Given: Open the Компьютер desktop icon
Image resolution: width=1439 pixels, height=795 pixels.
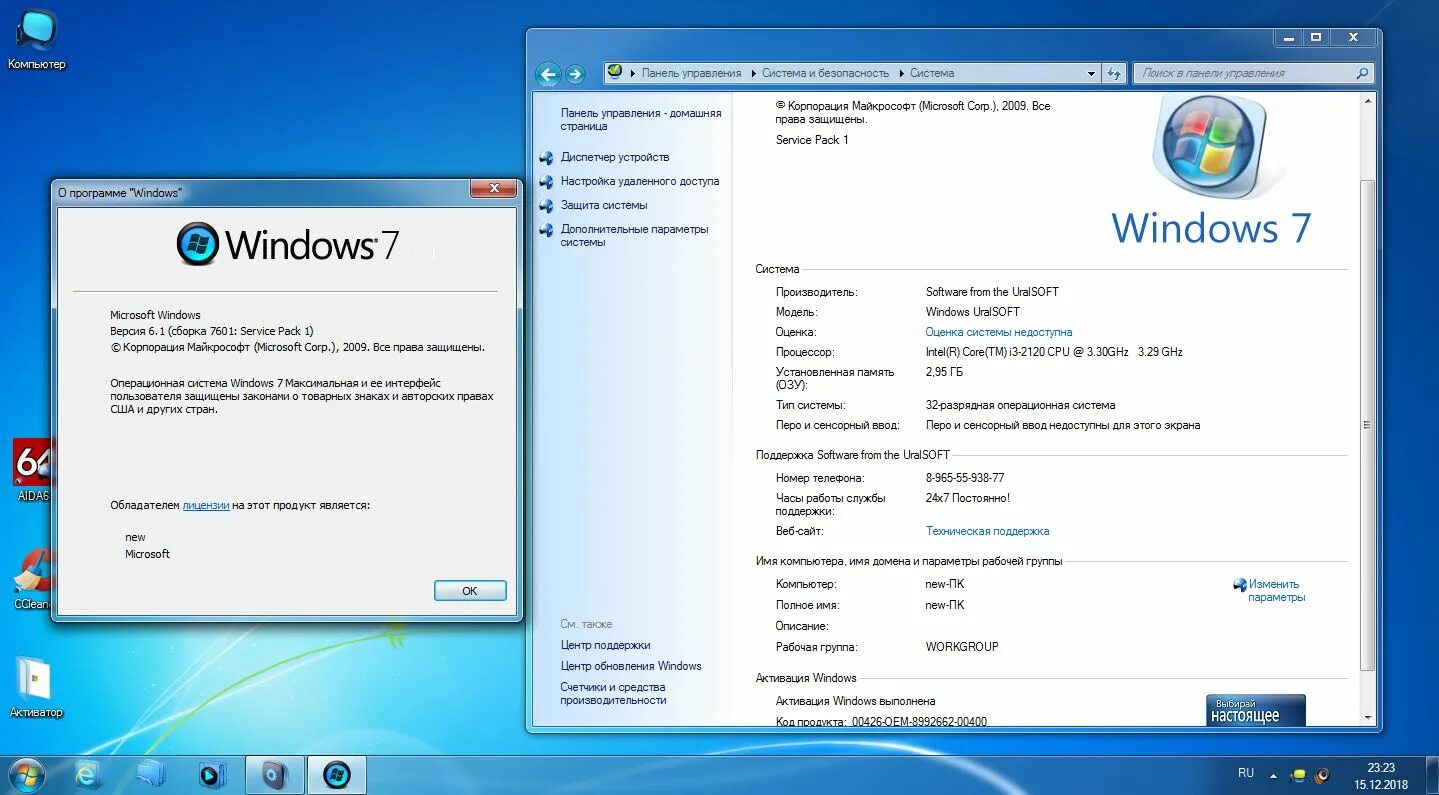Looking at the screenshot, I should [37, 40].
